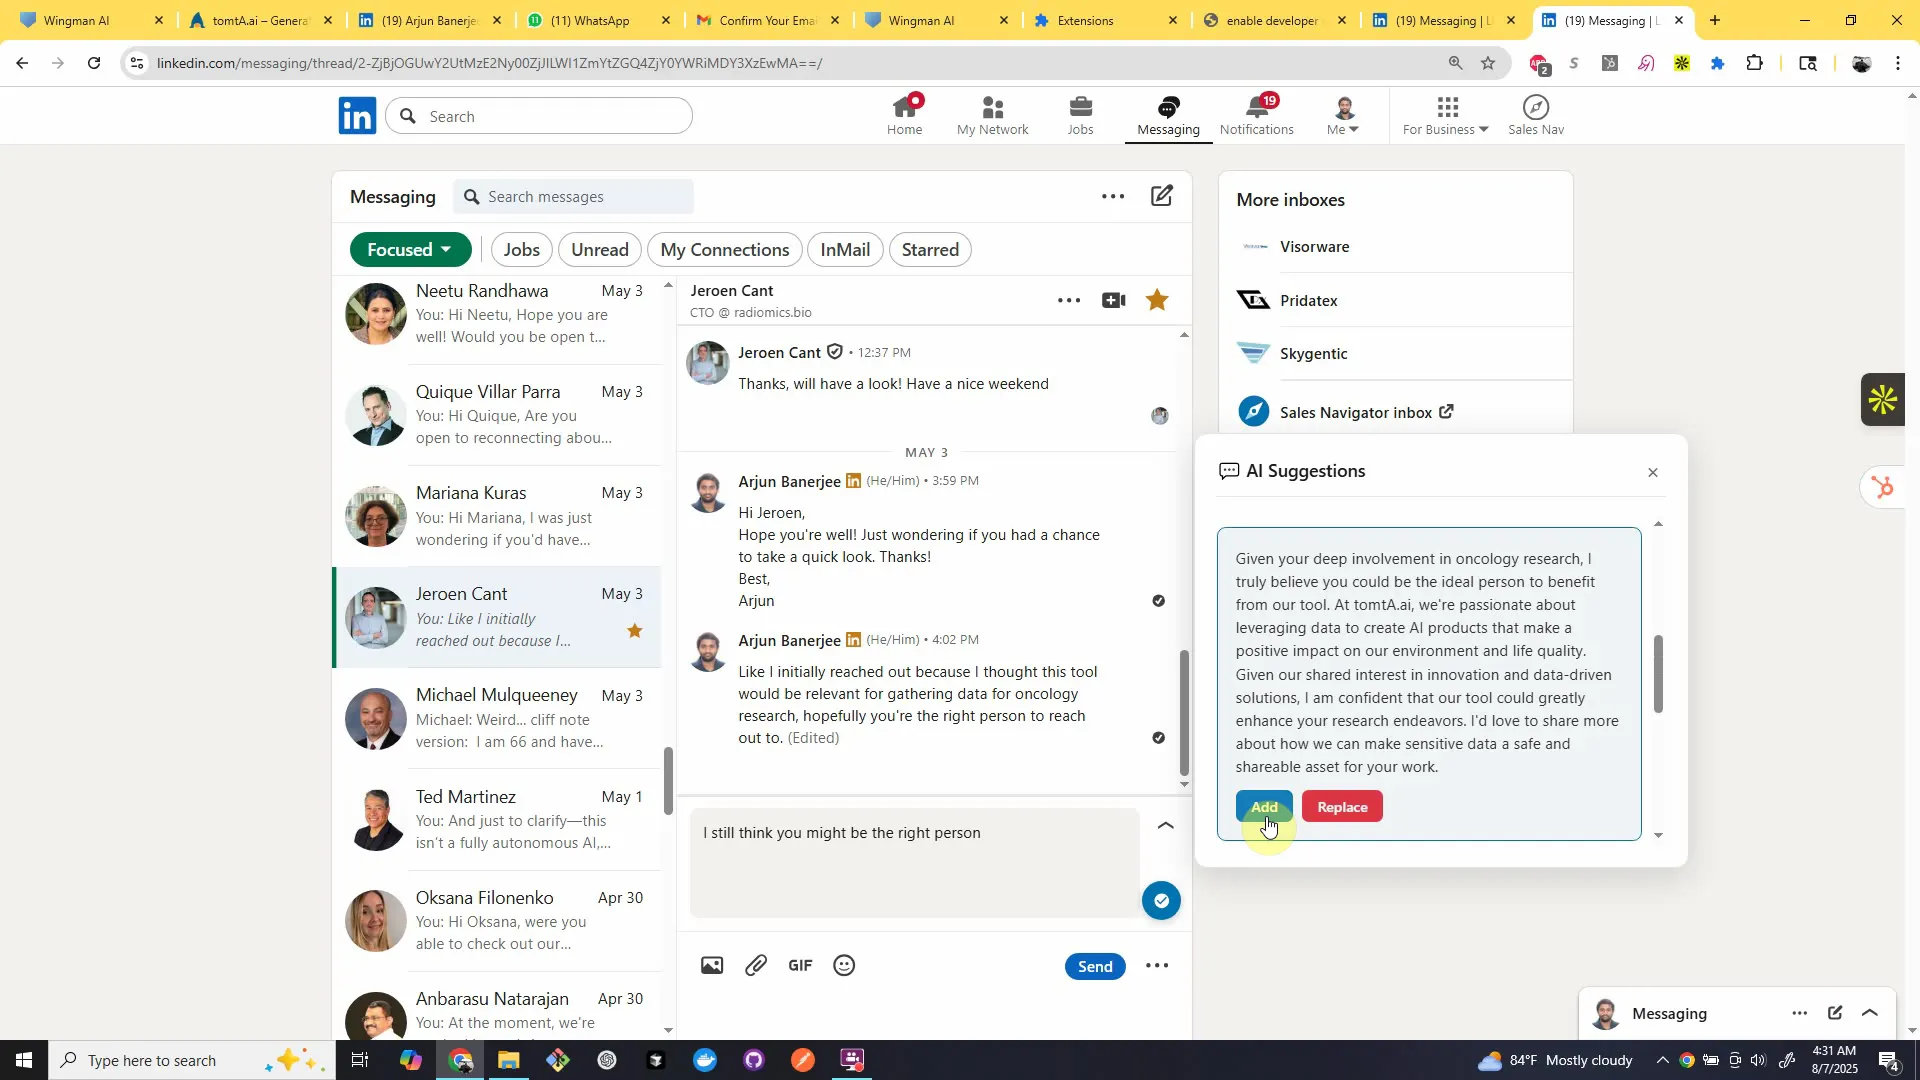The width and height of the screenshot is (1920, 1080).
Task: Filter messages by Jobs
Action: (521, 250)
